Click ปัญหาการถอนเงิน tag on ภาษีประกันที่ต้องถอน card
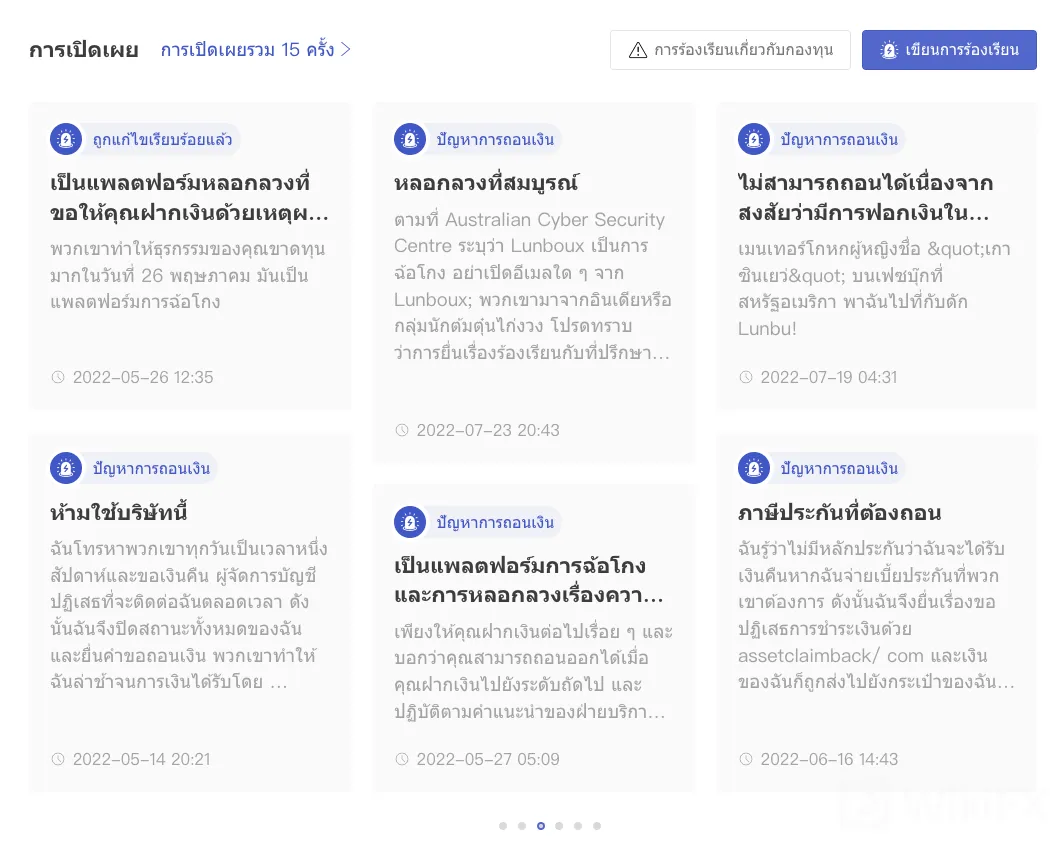 (x=839, y=468)
